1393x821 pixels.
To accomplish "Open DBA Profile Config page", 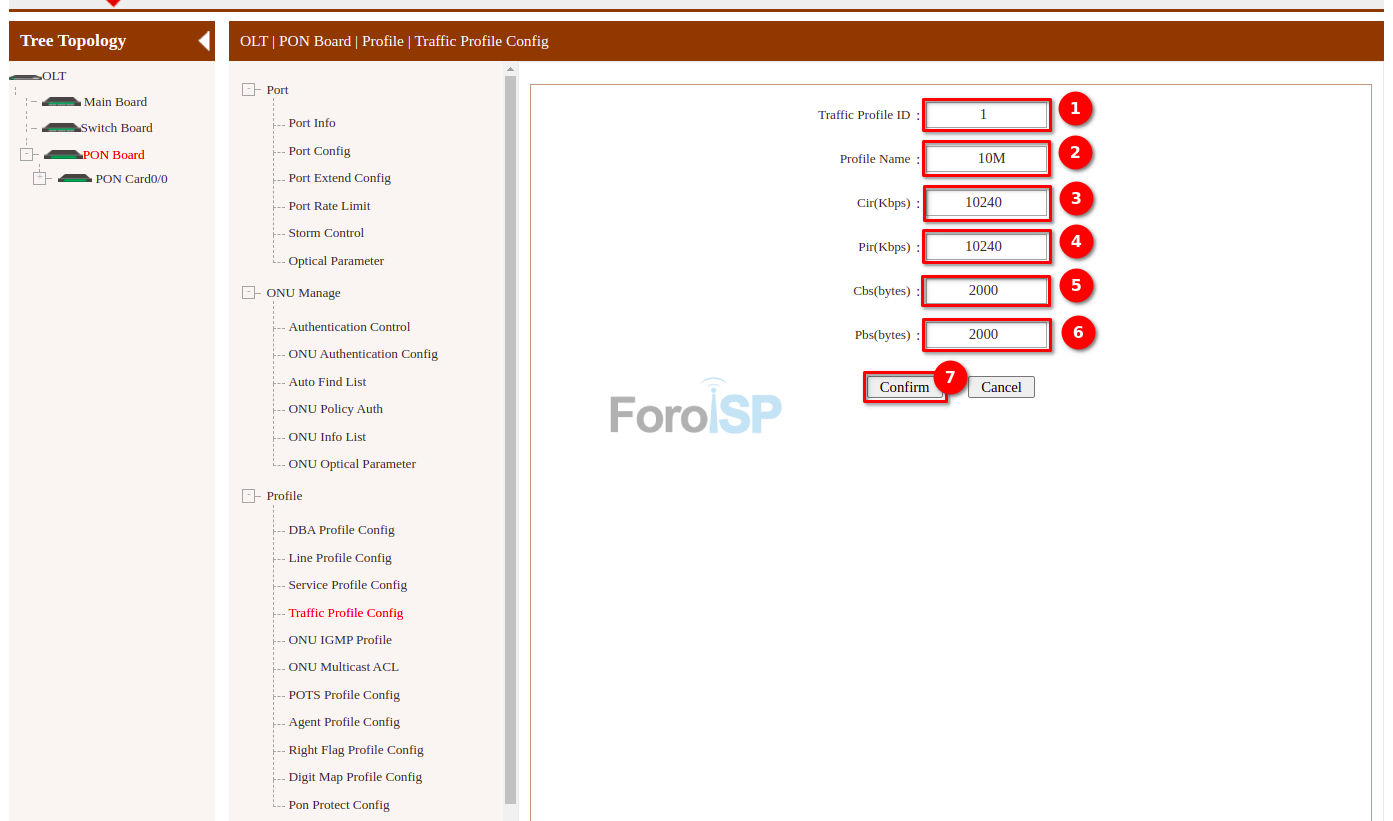I will [x=341, y=530].
